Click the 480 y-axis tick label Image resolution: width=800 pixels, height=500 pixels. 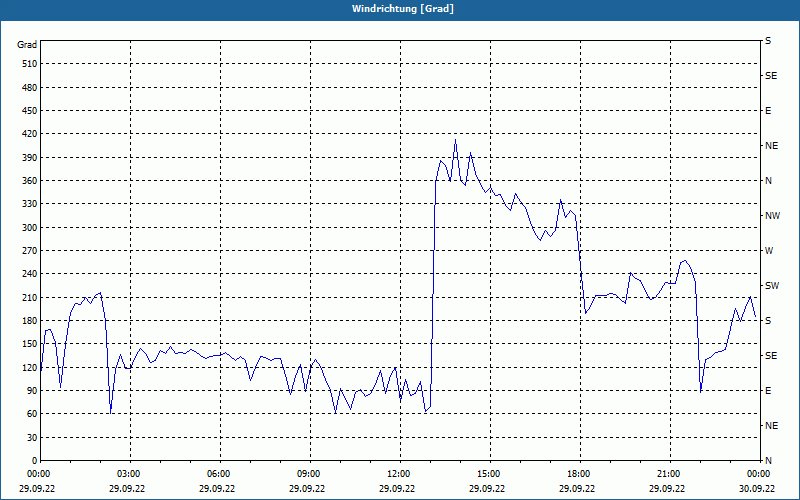[x=30, y=87]
